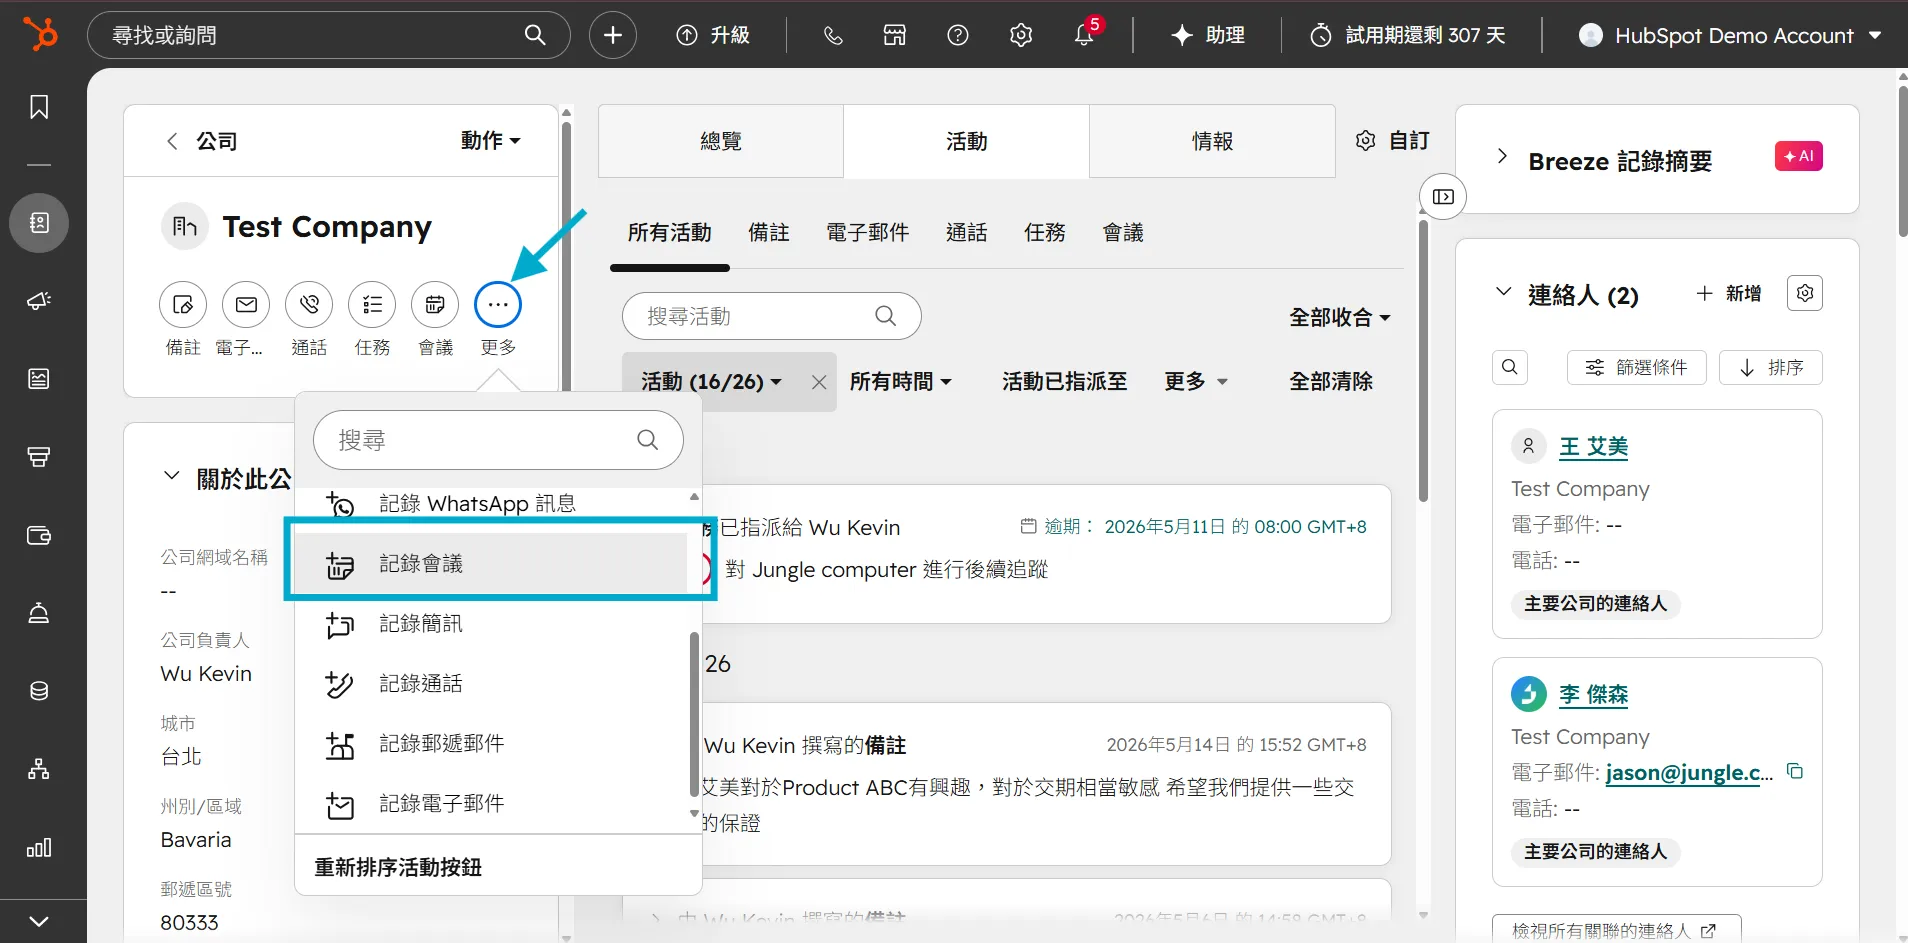Open the 更多 filters dropdown
Viewport: 1908px width, 943px height.
pyautogui.click(x=1196, y=381)
